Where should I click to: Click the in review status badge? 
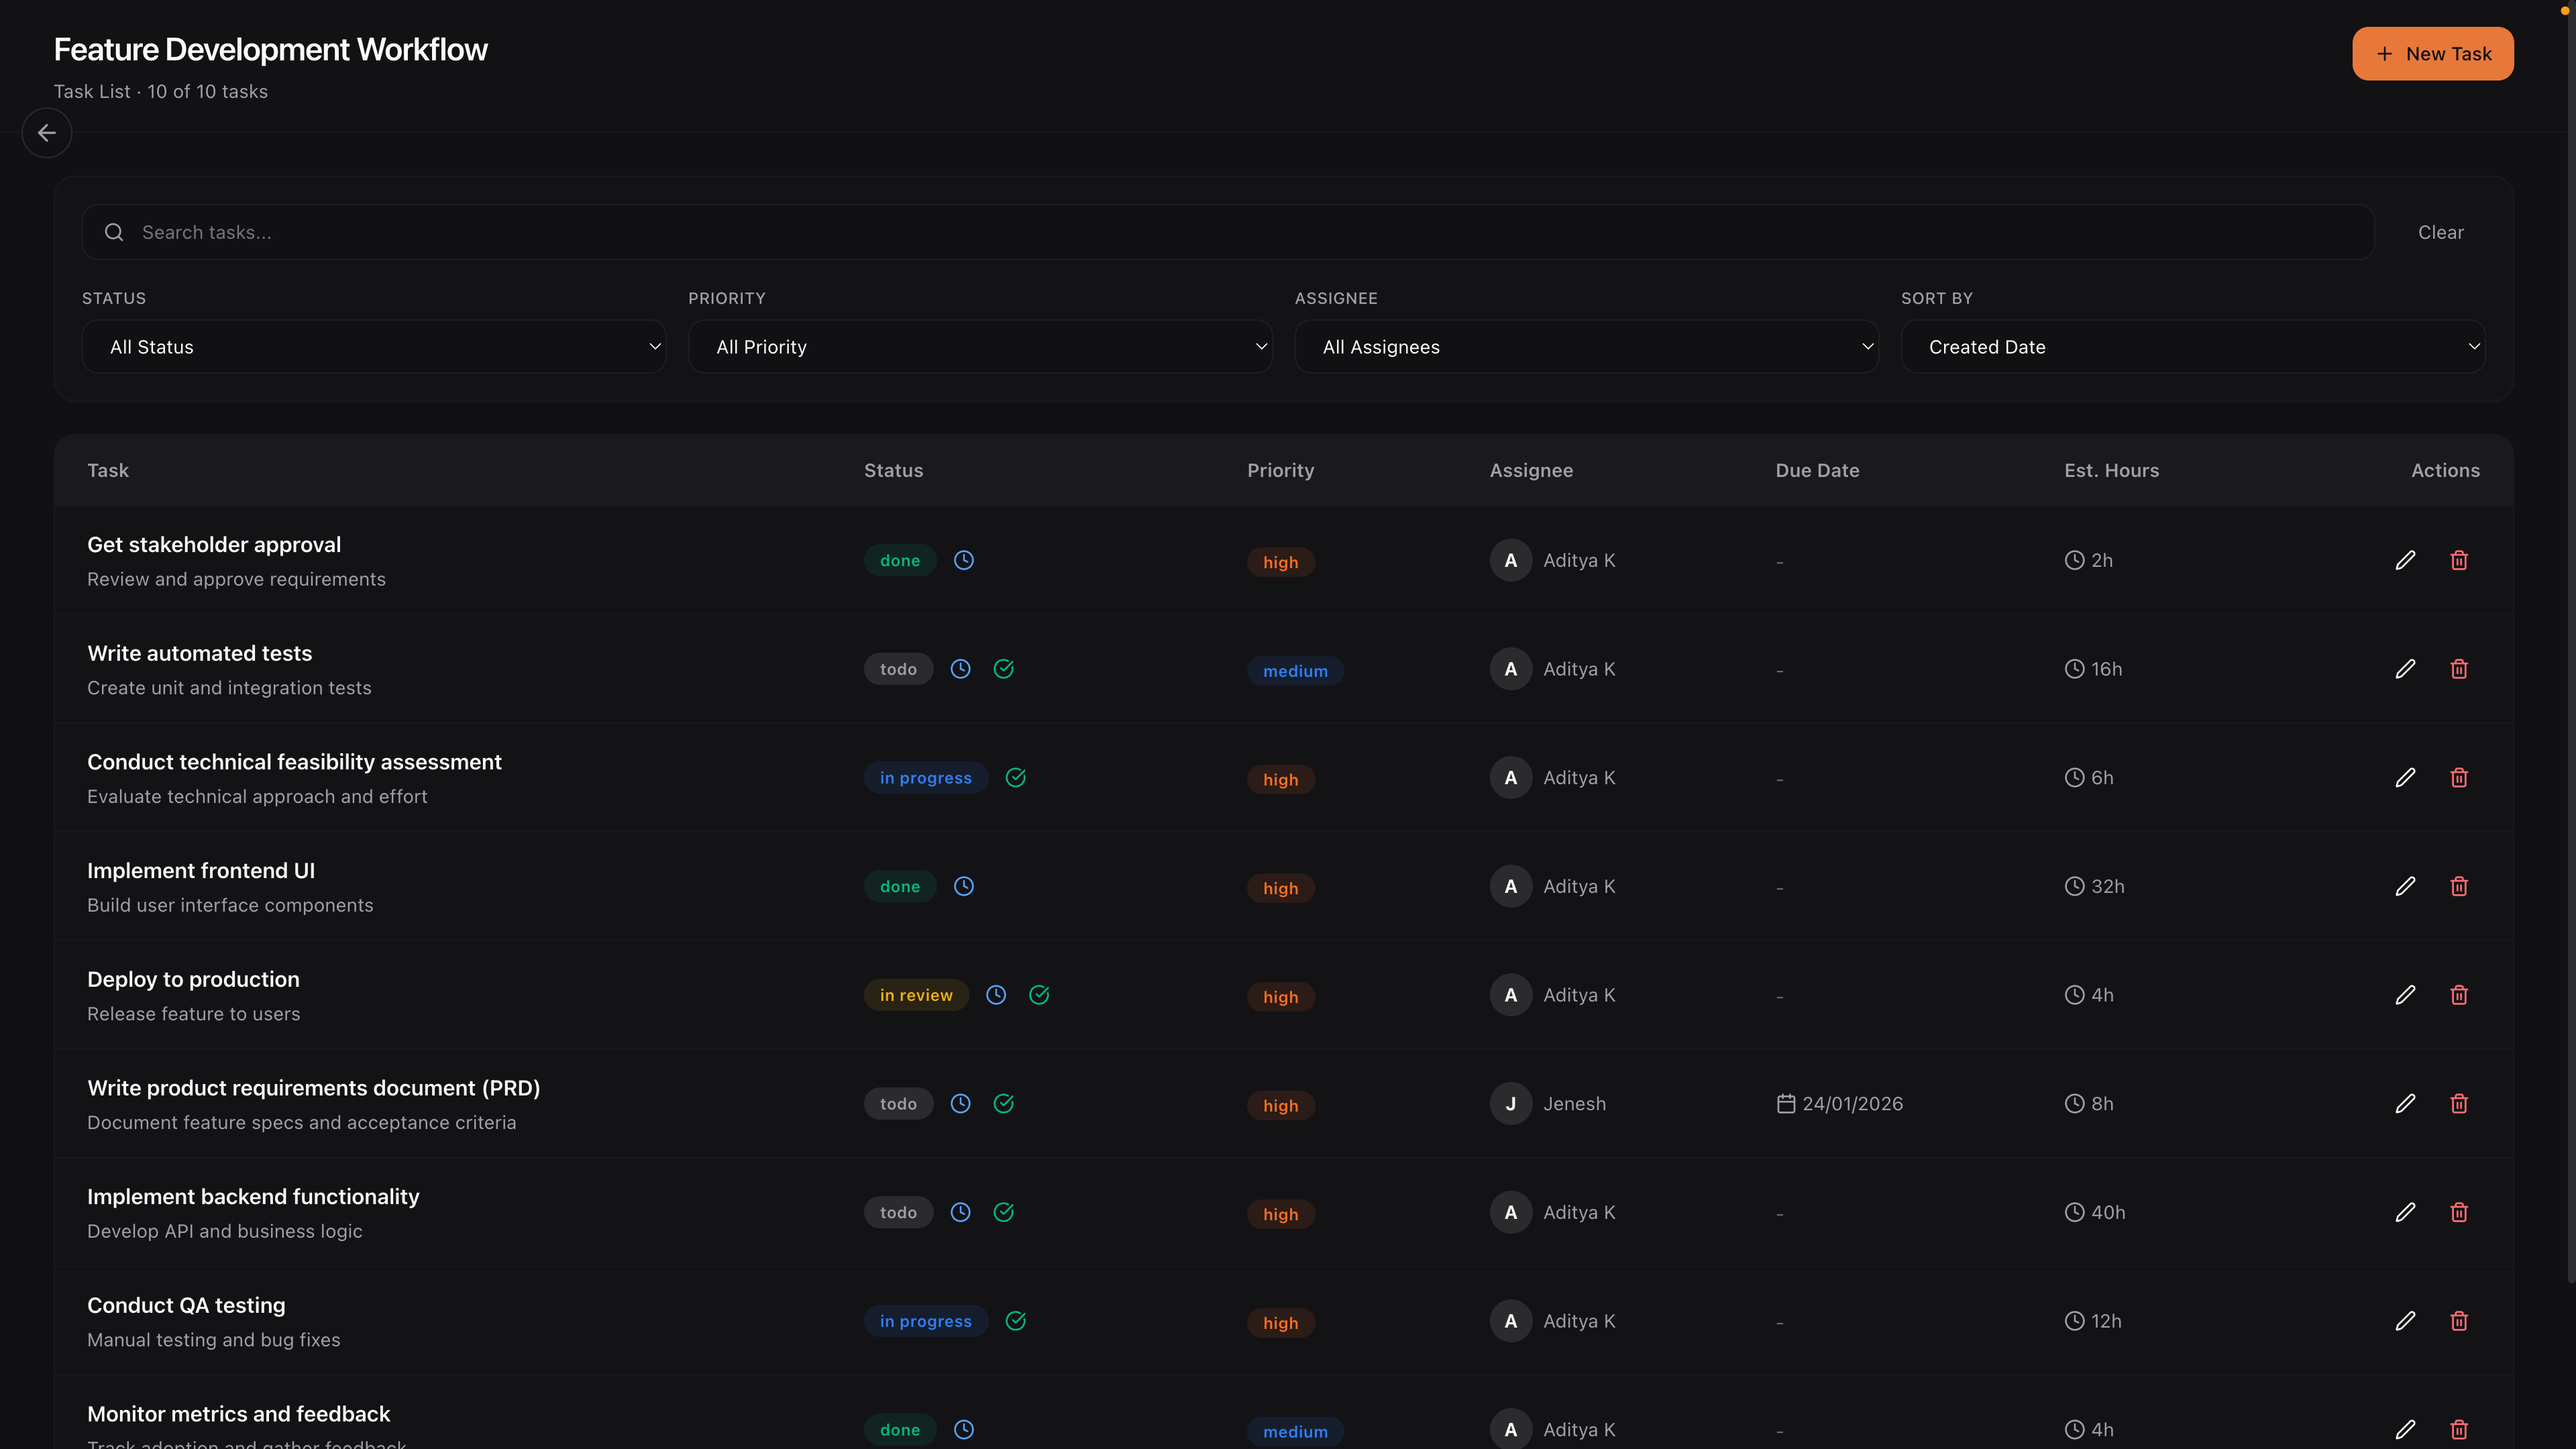tap(915, 995)
